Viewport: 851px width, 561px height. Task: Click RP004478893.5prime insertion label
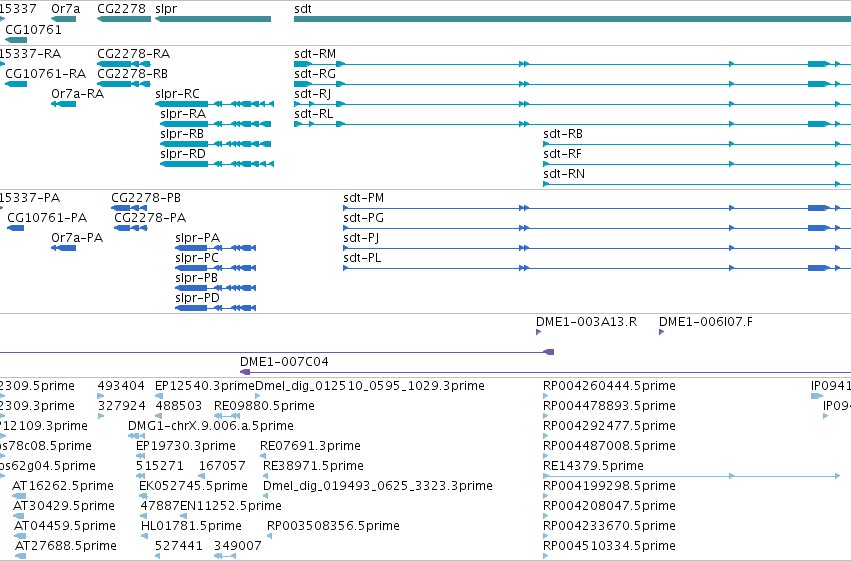pyautogui.click(x=609, y=406)
